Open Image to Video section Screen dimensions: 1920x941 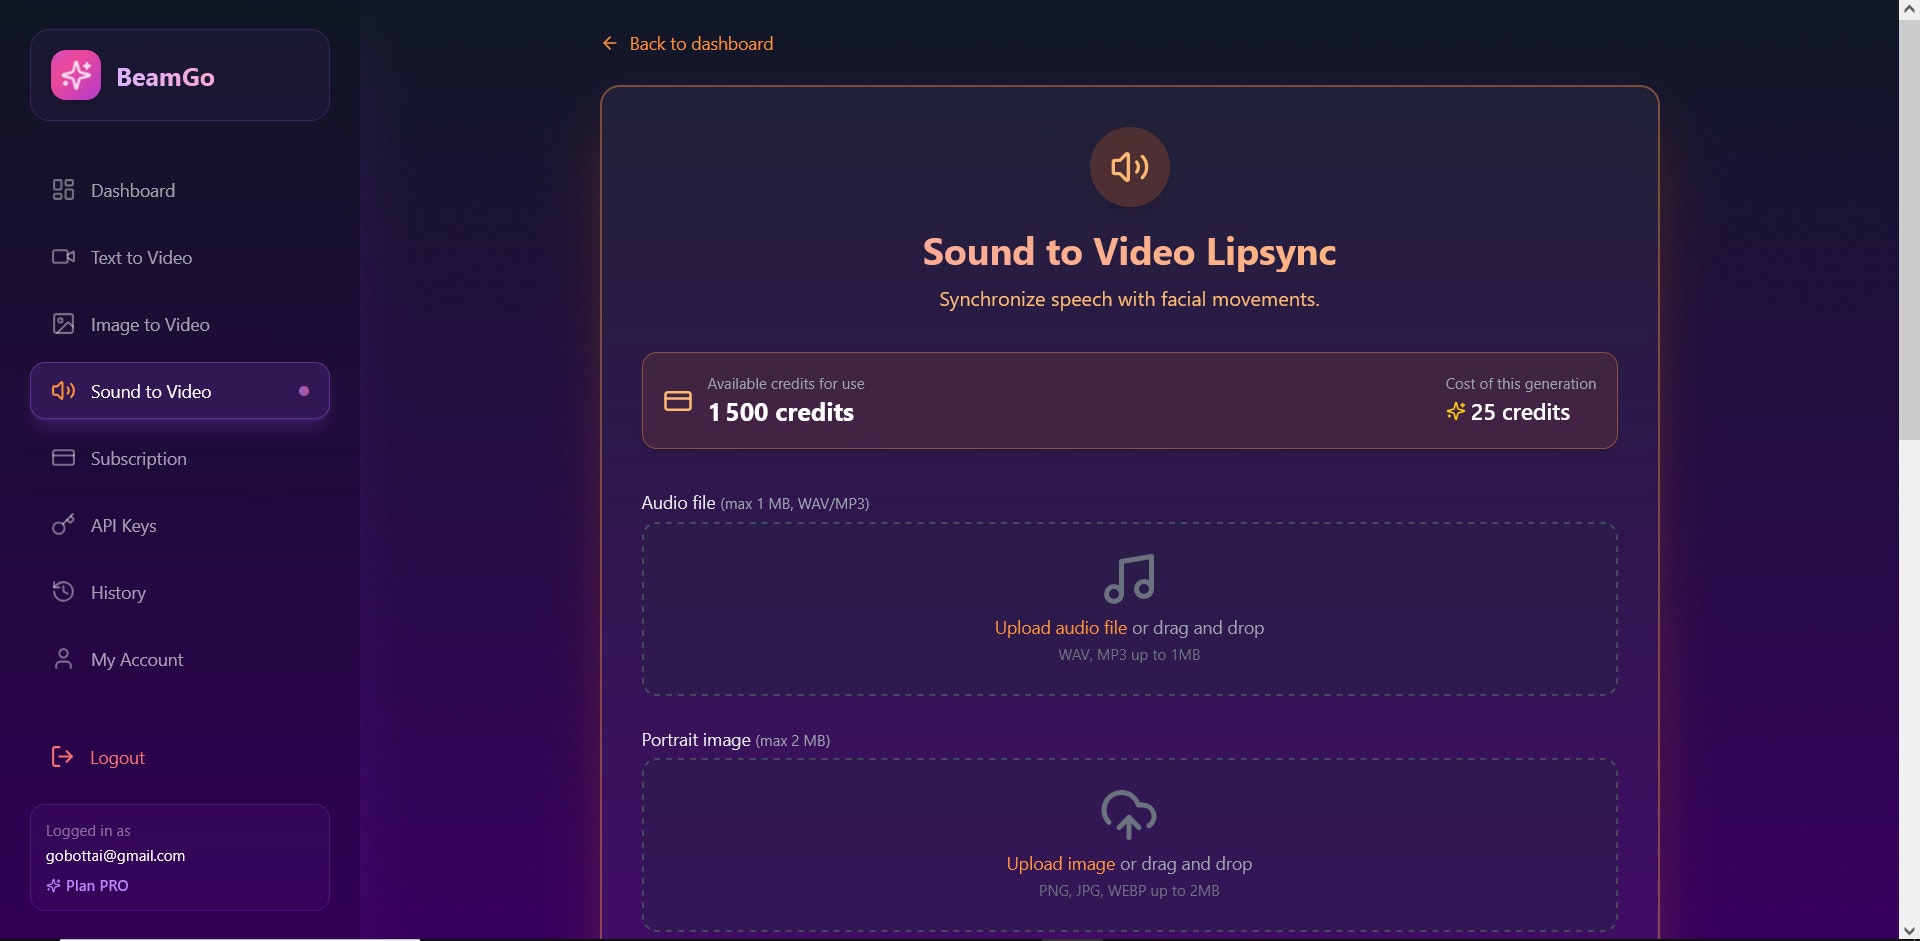tap(180, 324)
